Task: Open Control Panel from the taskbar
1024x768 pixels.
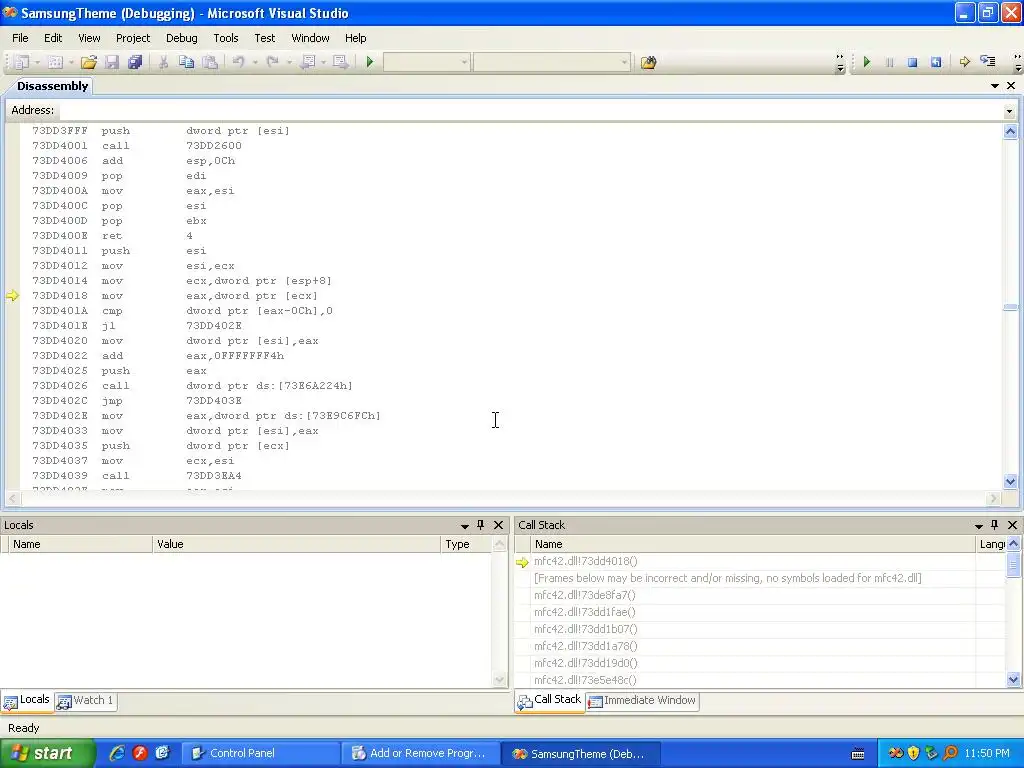Action: [260, 754]
